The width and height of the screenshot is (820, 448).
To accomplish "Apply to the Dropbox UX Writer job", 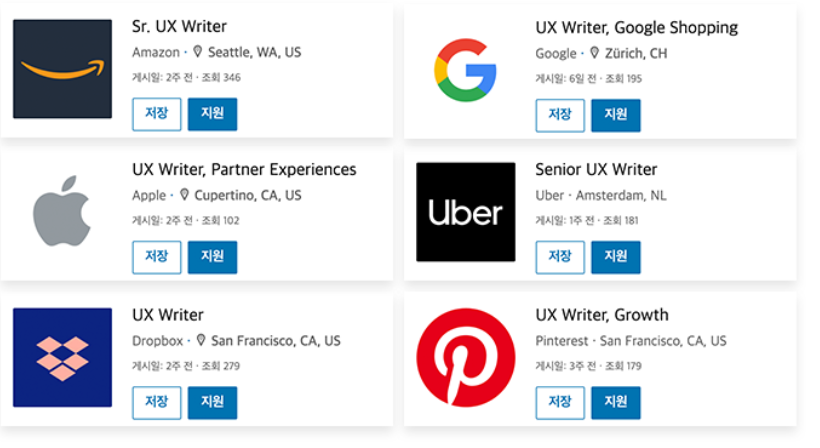I will click(212, 403).
